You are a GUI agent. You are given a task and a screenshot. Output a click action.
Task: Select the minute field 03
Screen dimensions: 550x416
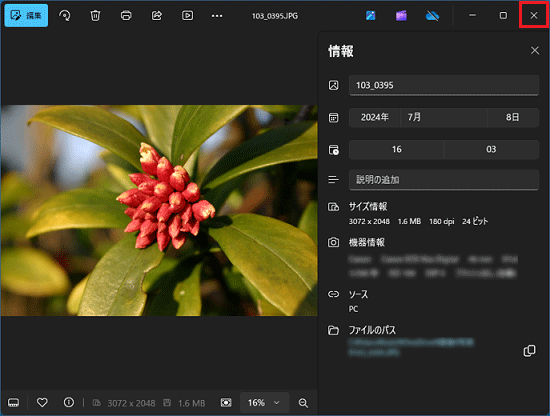coord(491,149)
